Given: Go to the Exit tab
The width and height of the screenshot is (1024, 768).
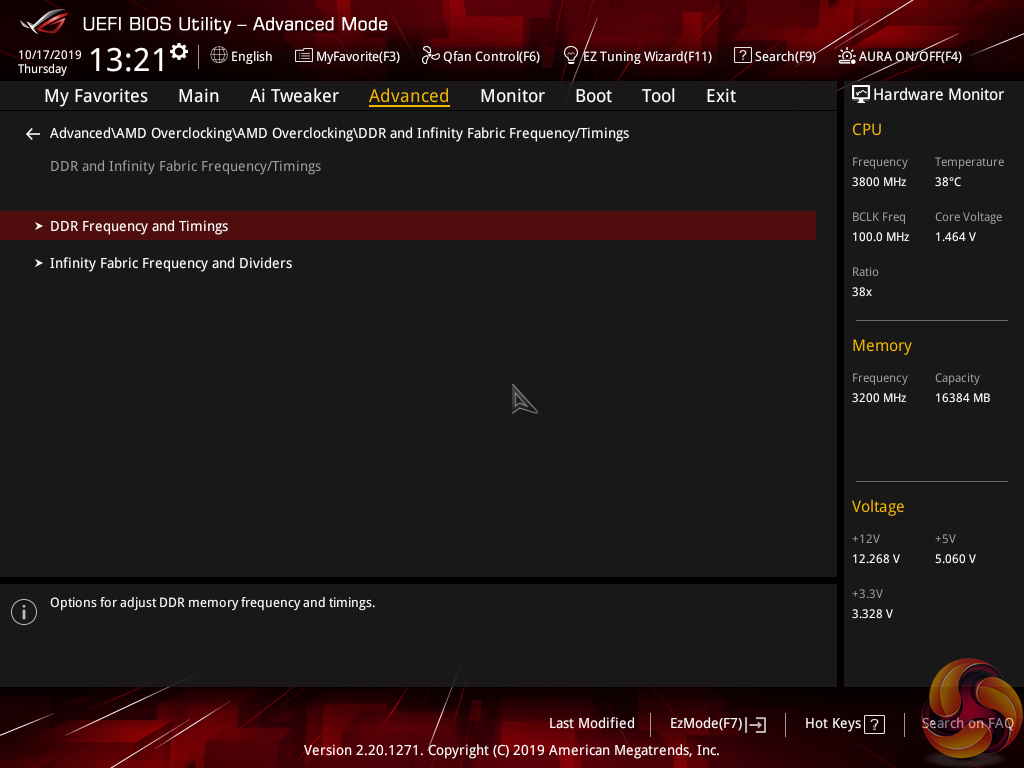Looking at the screenshot, I should click(x=721, y=96).
